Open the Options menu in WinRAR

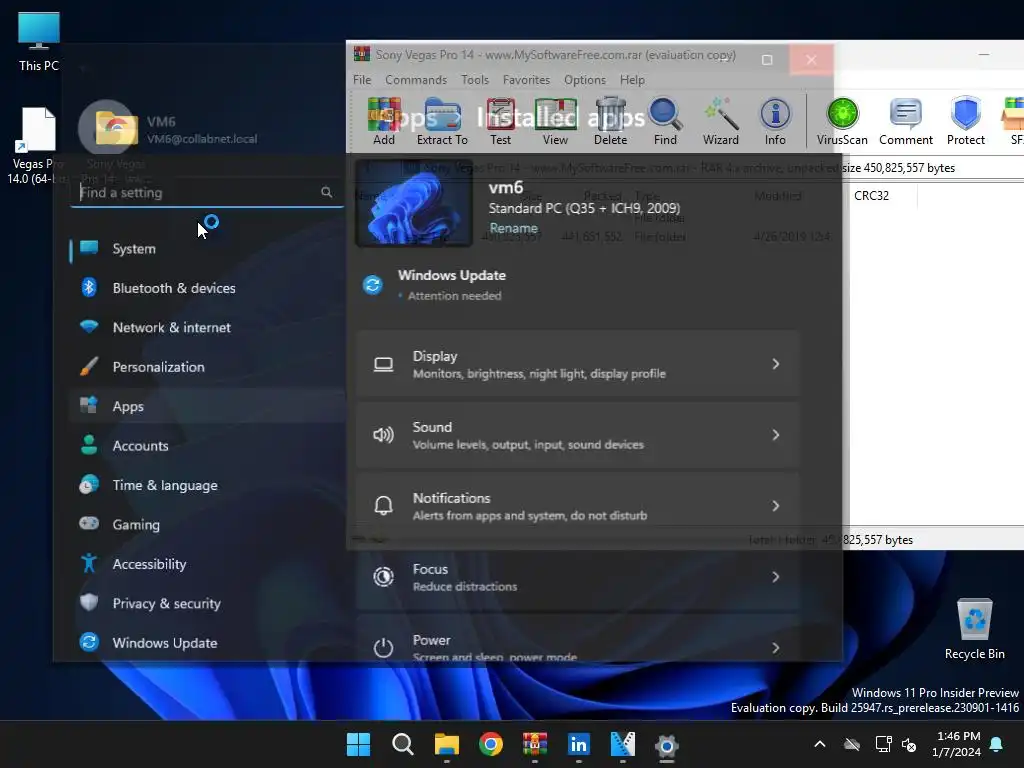coord(584,80)
